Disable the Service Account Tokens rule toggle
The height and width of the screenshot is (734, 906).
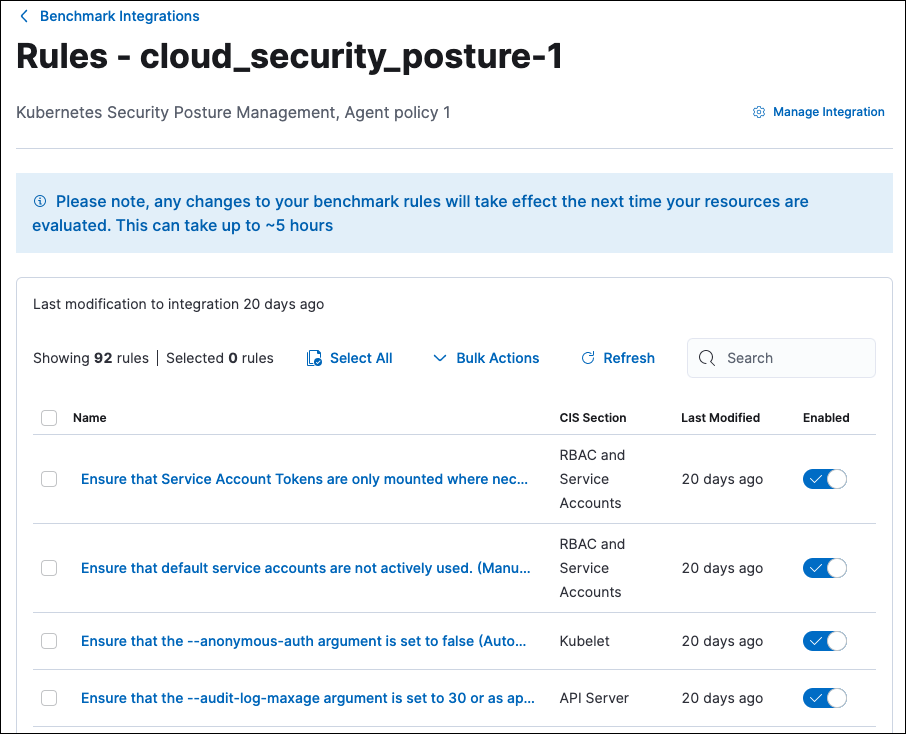[x=825, y=479]
